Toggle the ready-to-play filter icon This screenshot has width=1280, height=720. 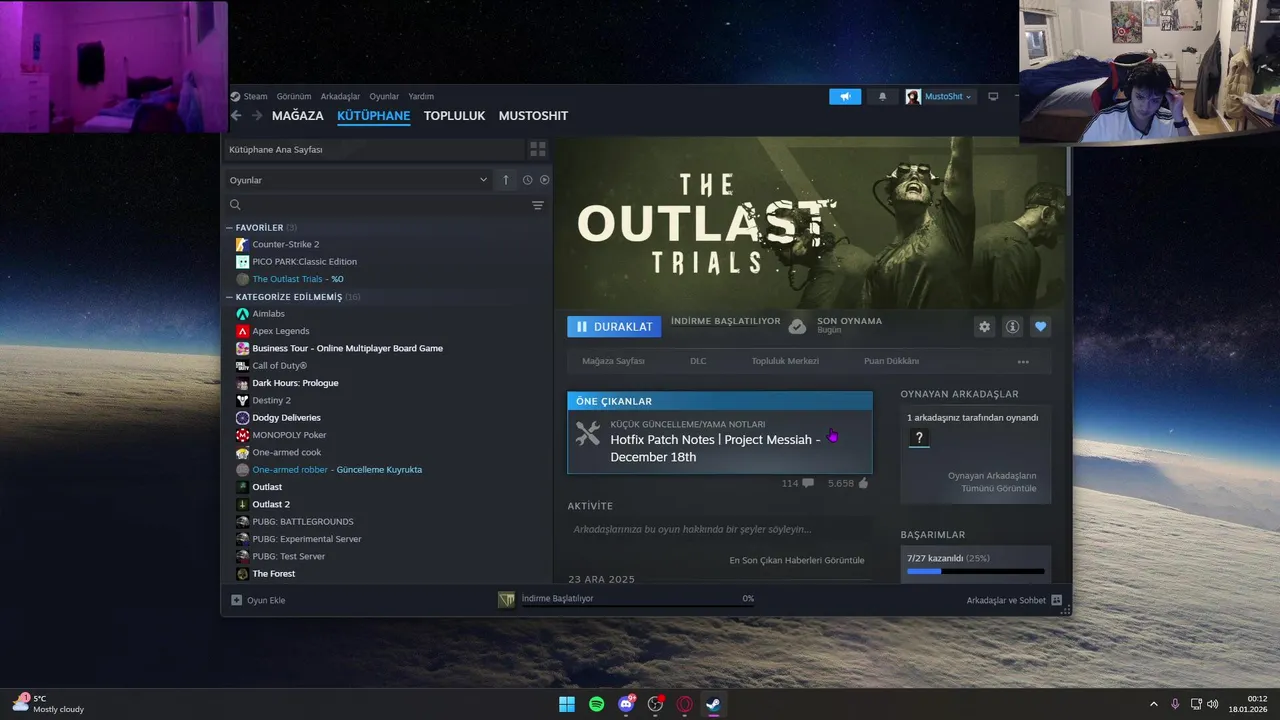[545, 180]
